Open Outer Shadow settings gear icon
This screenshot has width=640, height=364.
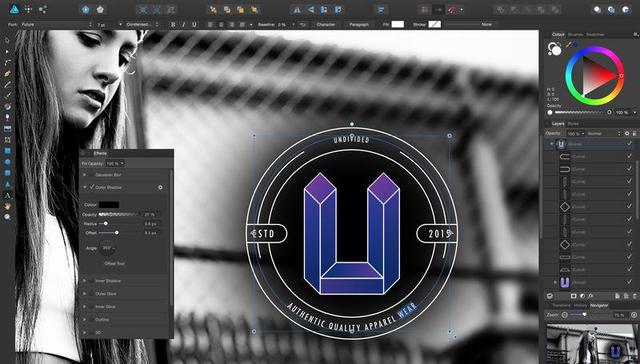160,188
